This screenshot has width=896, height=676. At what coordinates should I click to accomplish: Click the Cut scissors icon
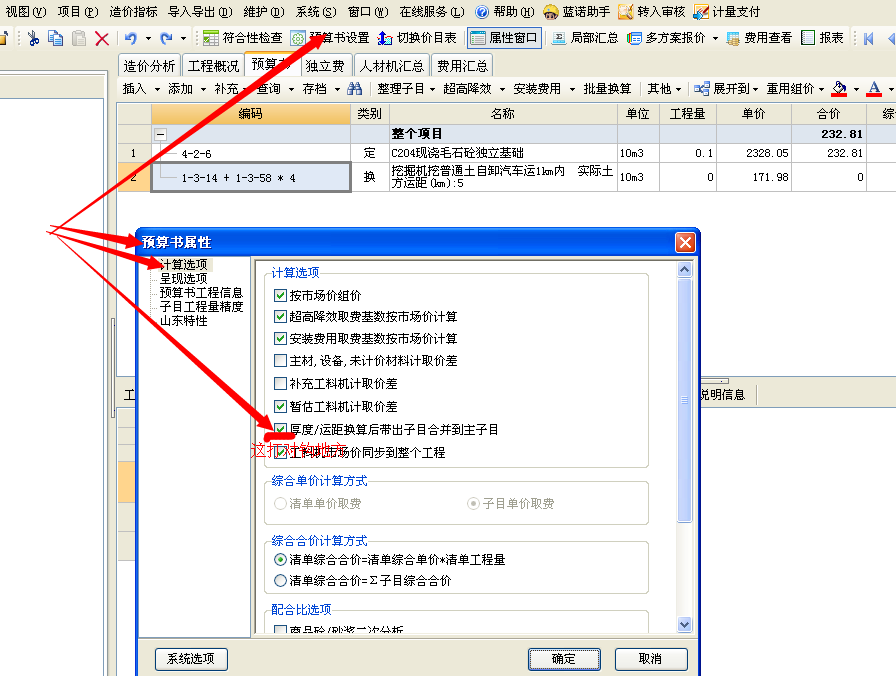click(33, 38)
